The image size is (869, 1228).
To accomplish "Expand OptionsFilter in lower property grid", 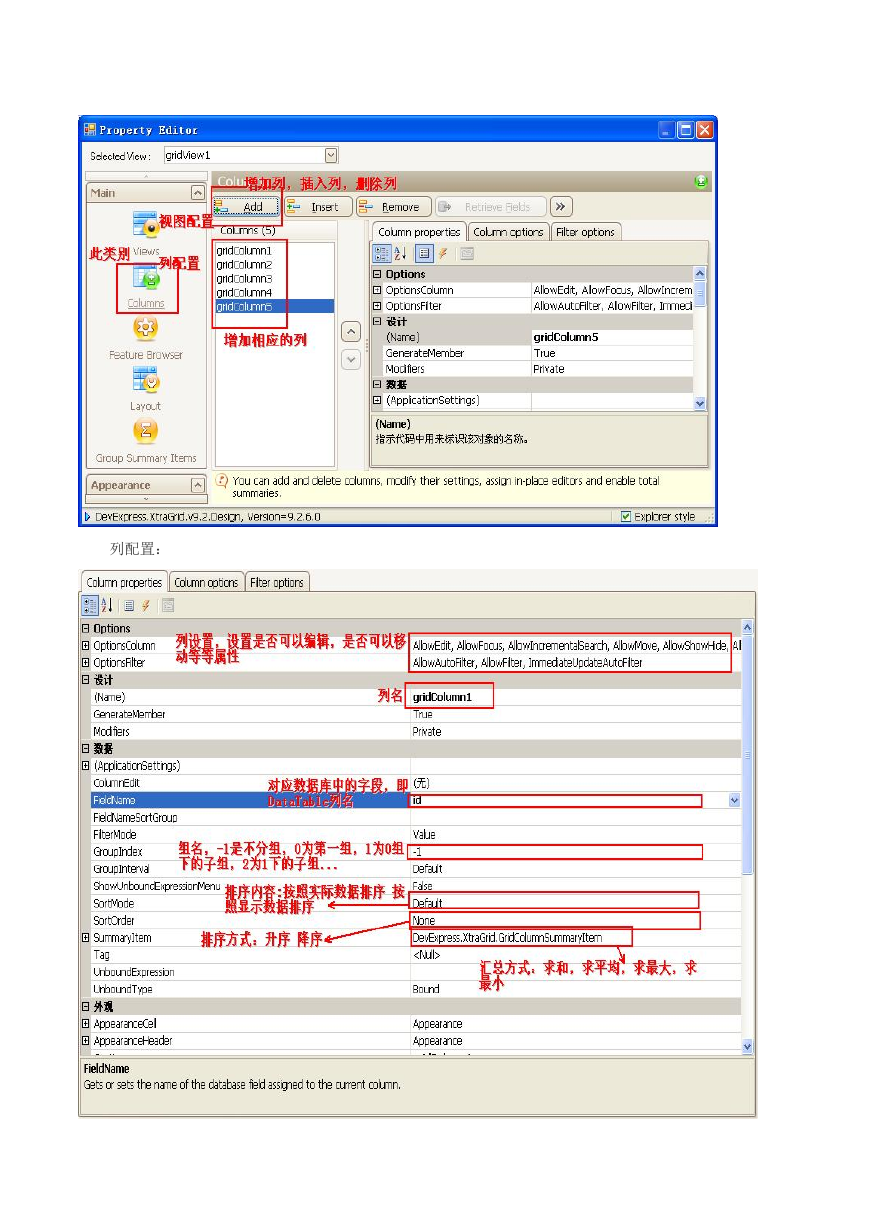I will (x=86, y=663).
